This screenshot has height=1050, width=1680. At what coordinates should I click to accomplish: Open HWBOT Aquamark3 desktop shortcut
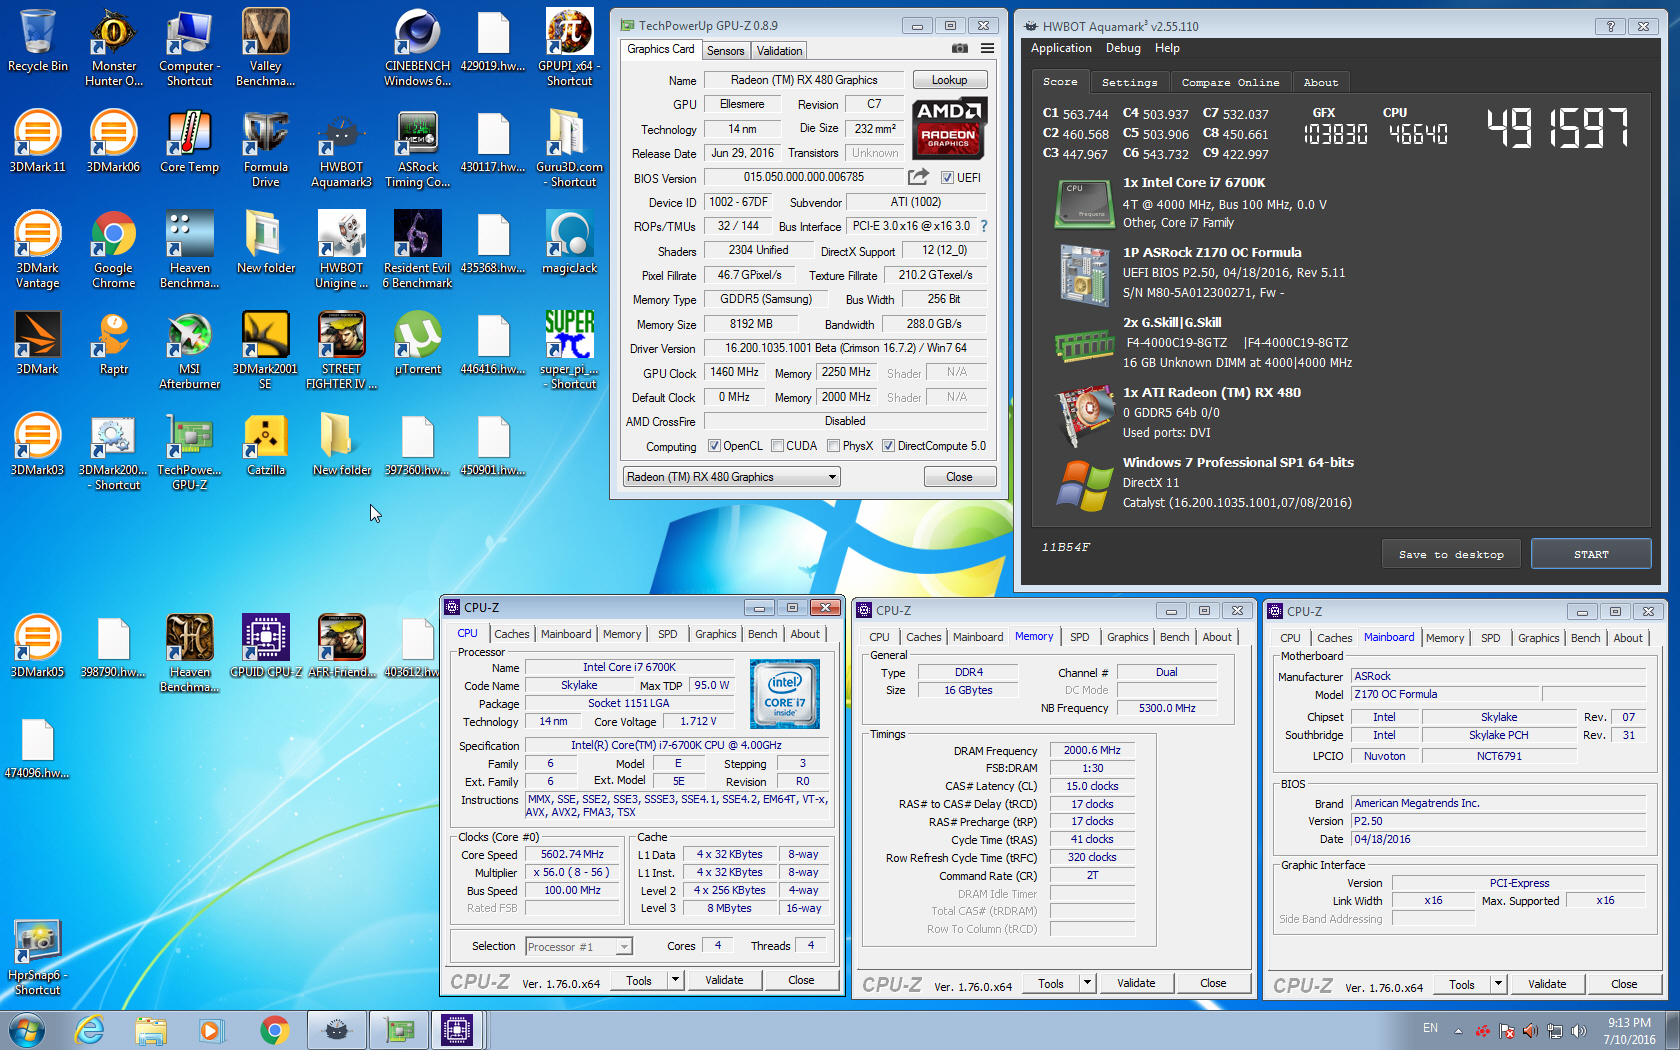[x=342, y=149]
